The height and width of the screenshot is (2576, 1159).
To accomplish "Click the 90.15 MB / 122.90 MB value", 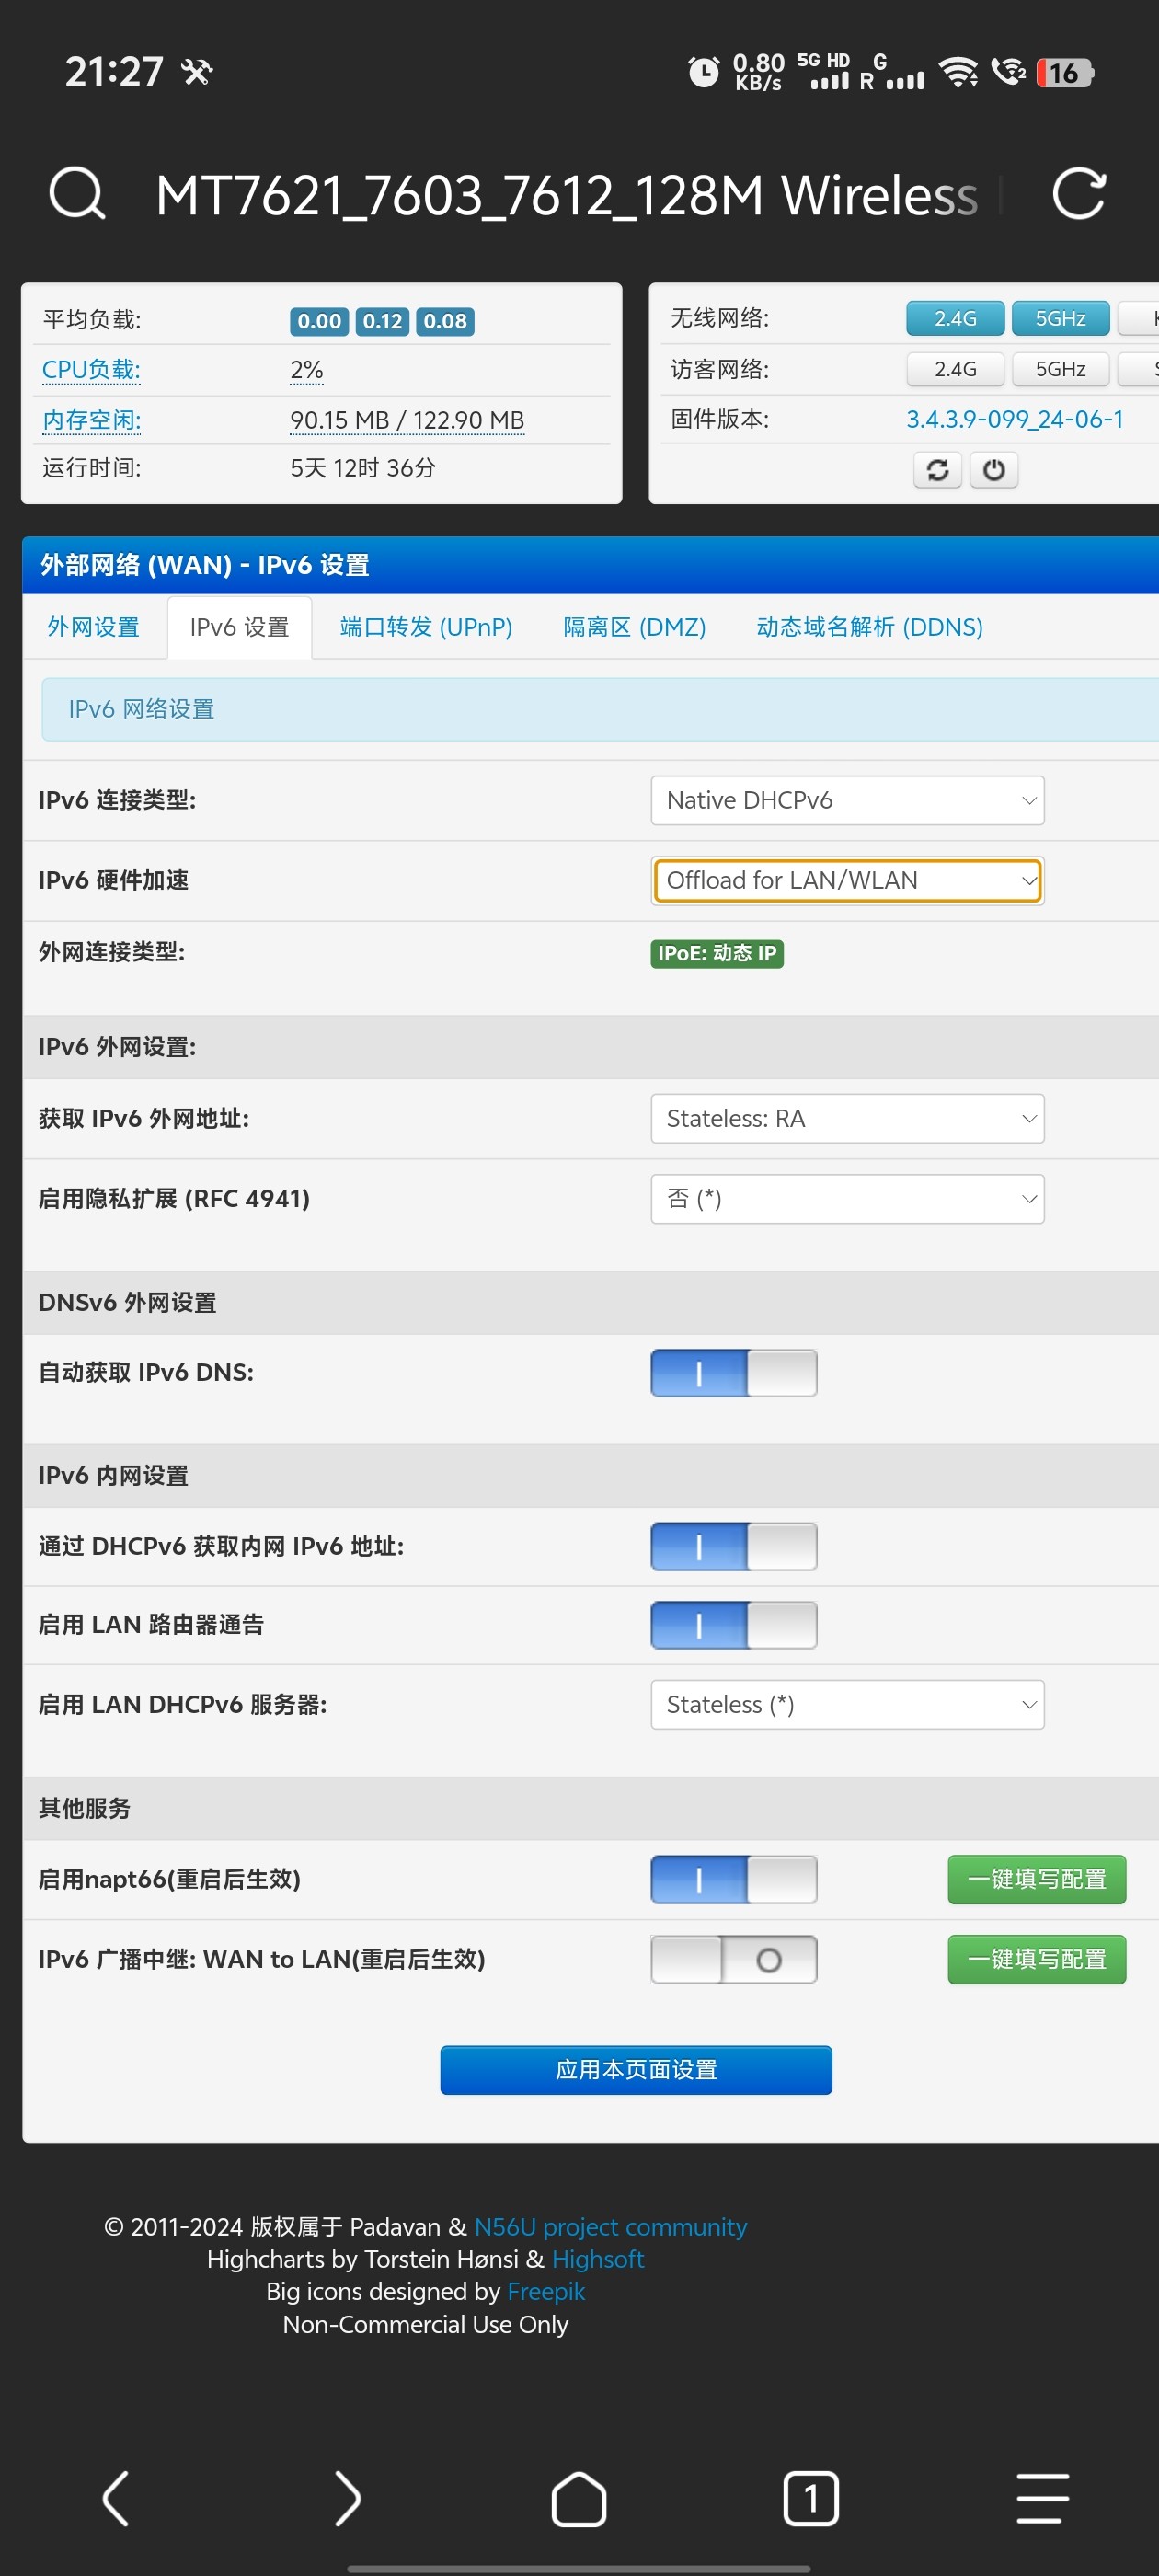I will click(407, 420).
